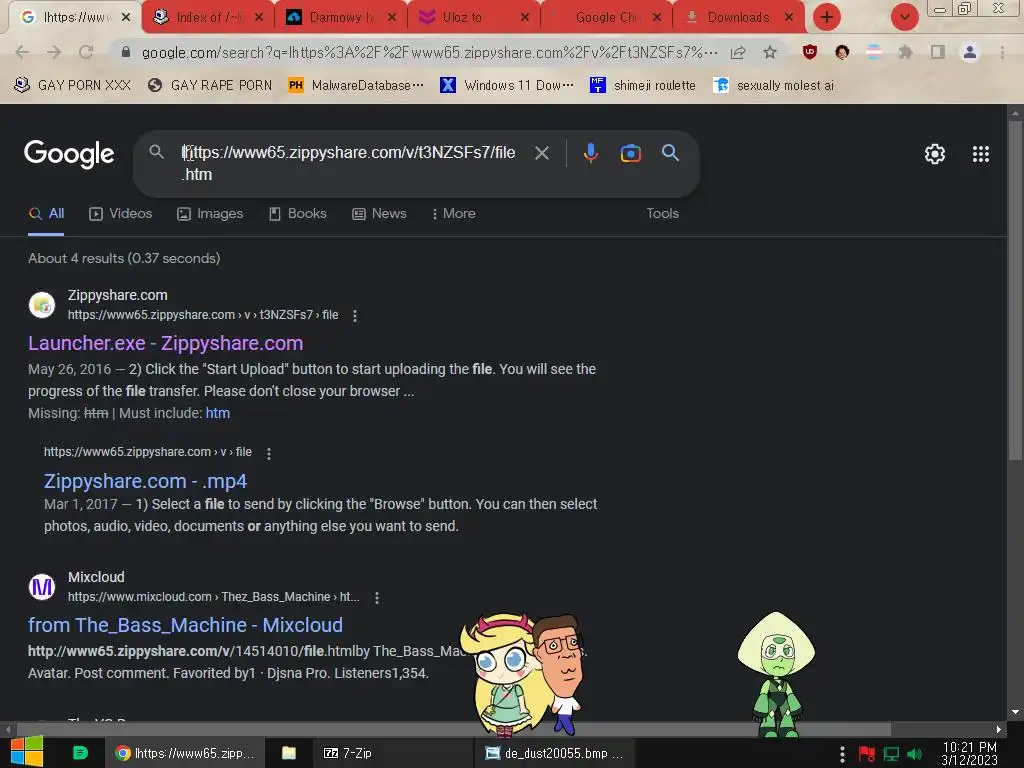Select the Books search filter
Image resolution: width=1024 pixels, height=768 pixels.
298,214
